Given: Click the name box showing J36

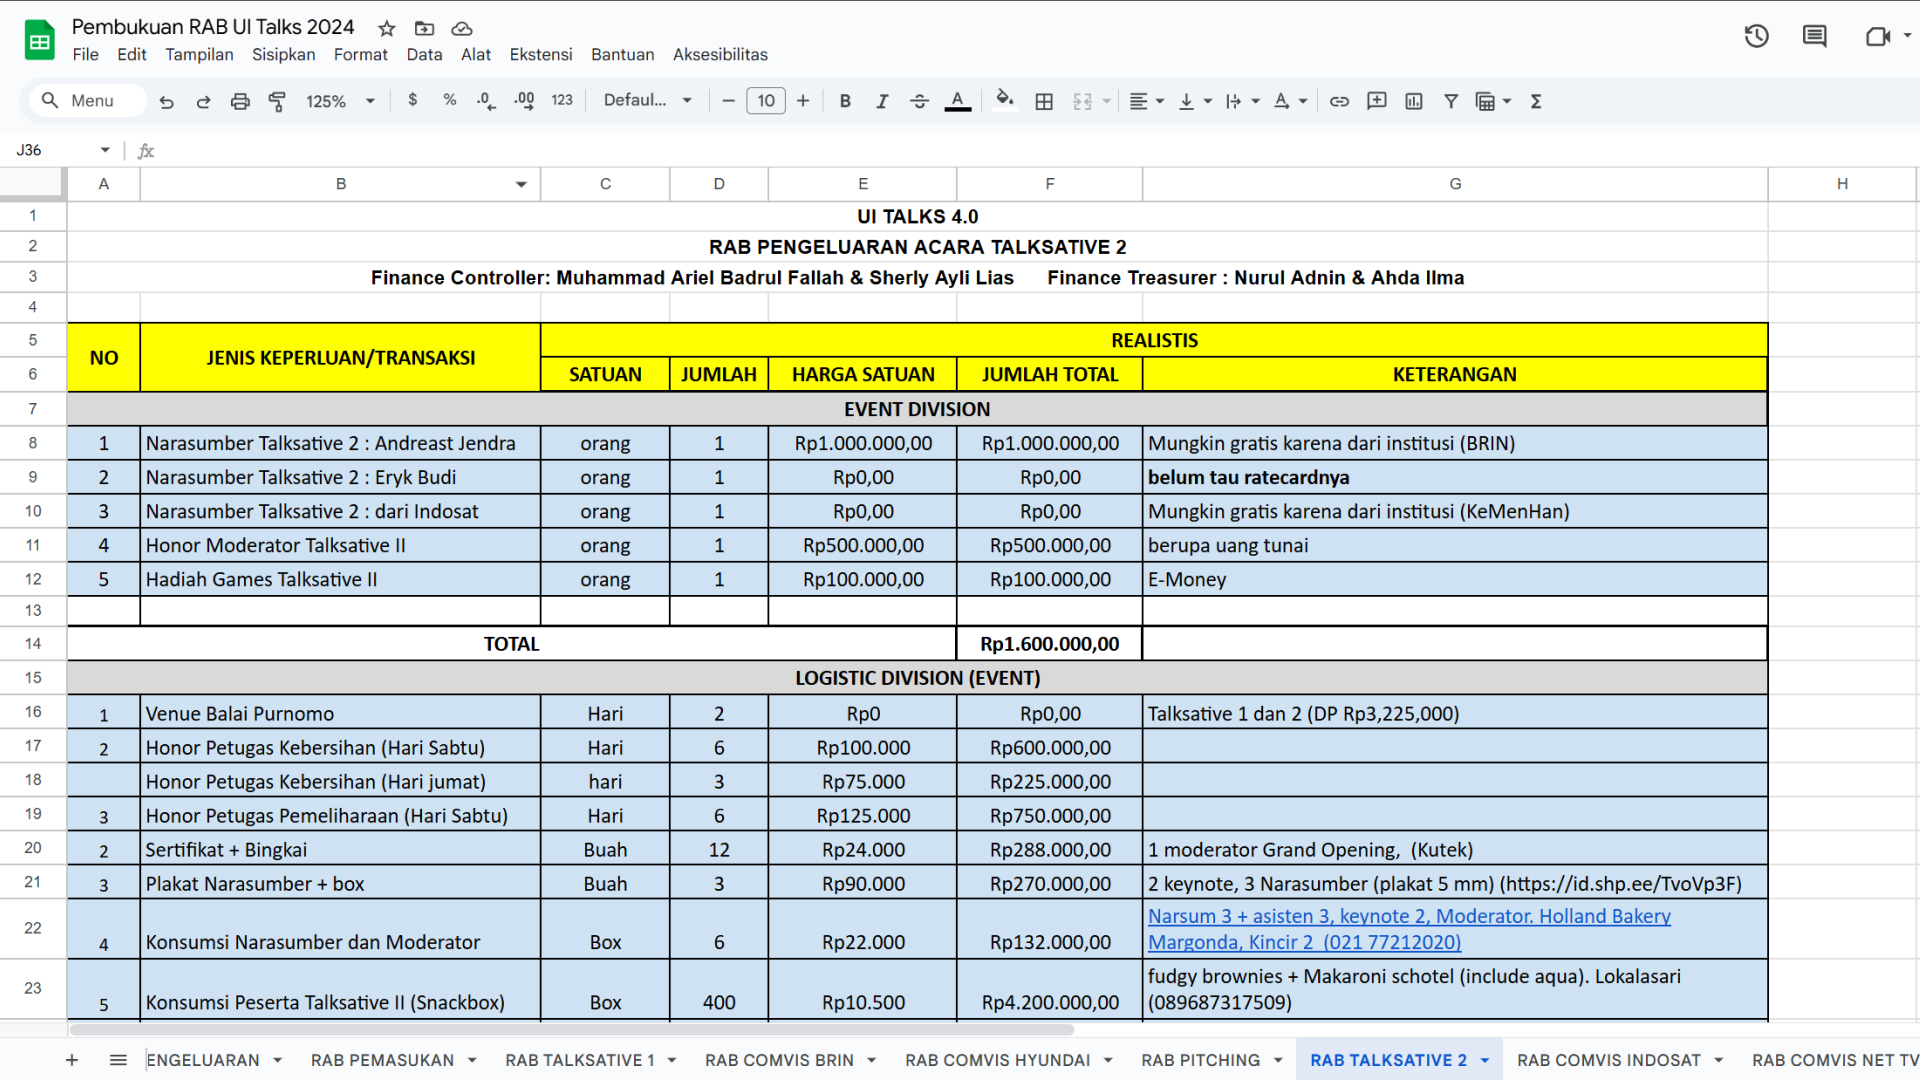Looking at the screenshot, I should tap(62, 150).
